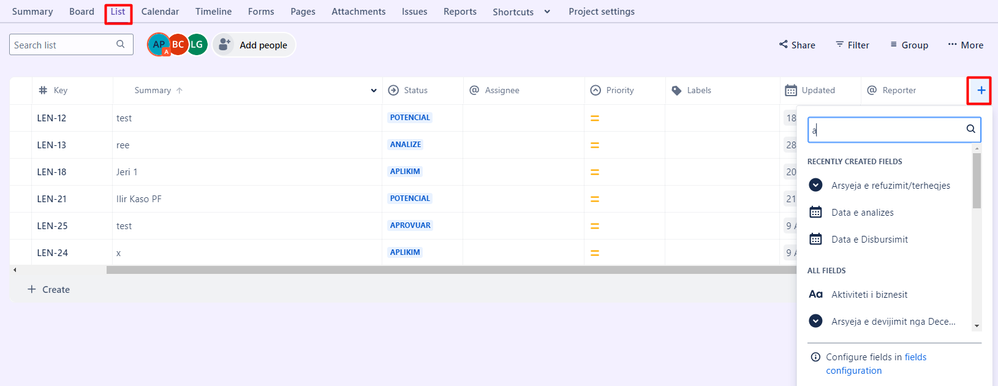Open issue LEN-24
Screen dimensions: 998x386
coord(52,253)
